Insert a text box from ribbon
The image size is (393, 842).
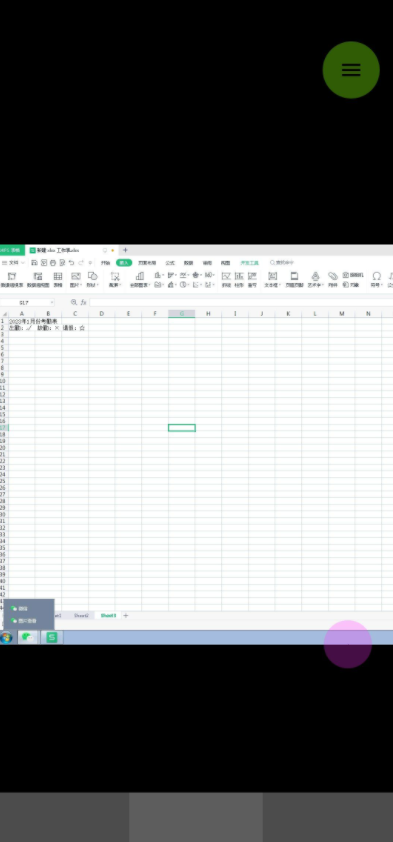point(273,279)
